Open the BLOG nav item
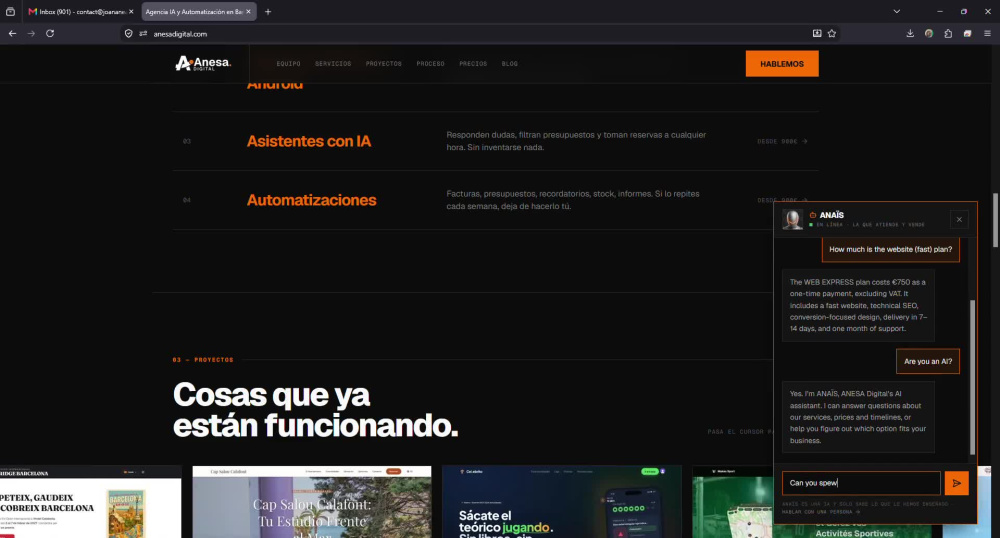Screen dimensions: 1000x538 pyautogui.click(x=510, y=64)
